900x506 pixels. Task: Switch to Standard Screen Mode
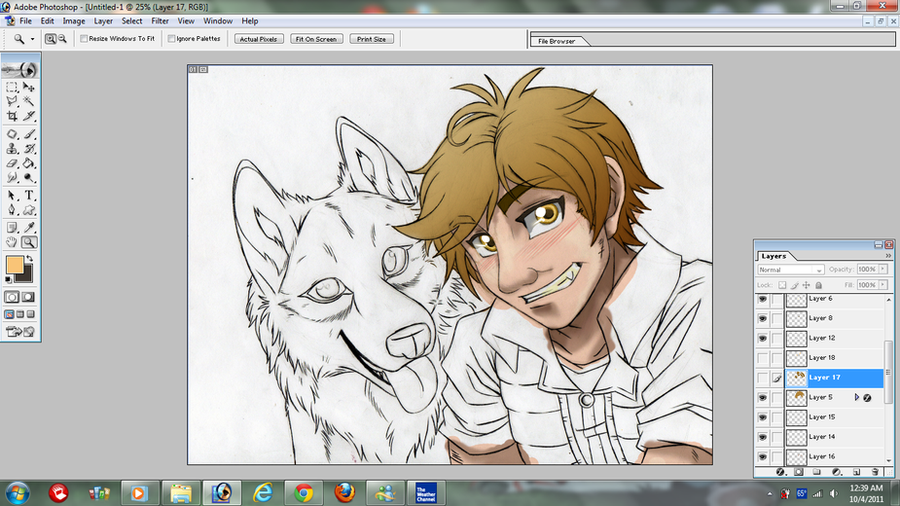[10, 314]
